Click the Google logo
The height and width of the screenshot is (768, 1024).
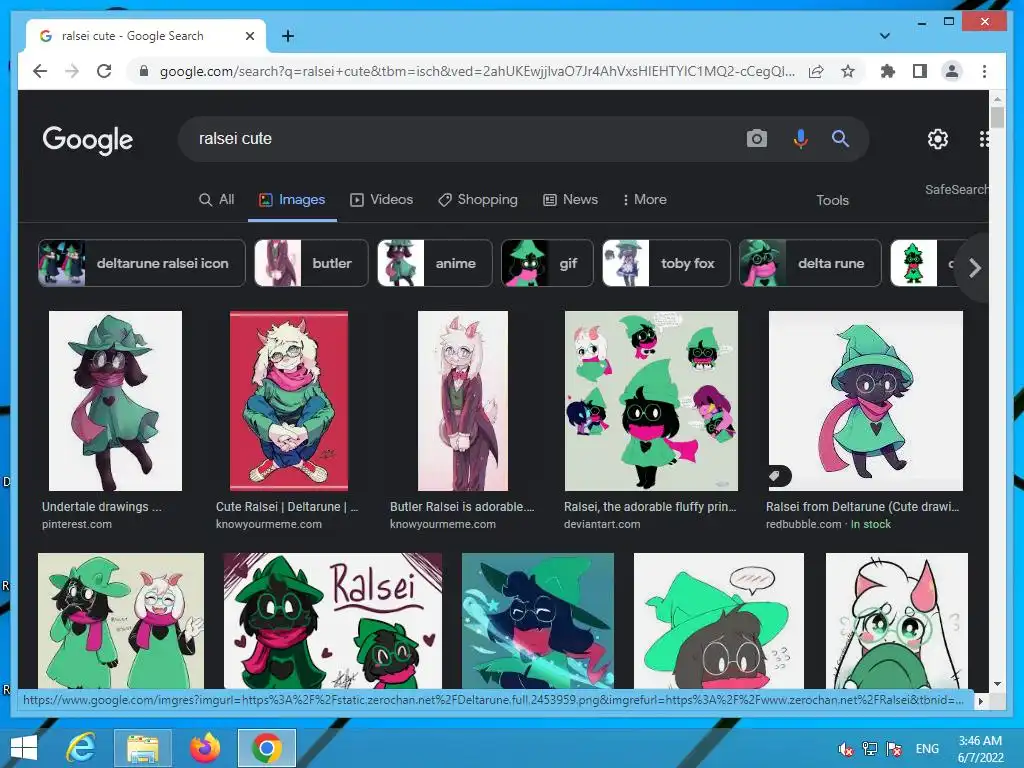[x=88, y=139]
